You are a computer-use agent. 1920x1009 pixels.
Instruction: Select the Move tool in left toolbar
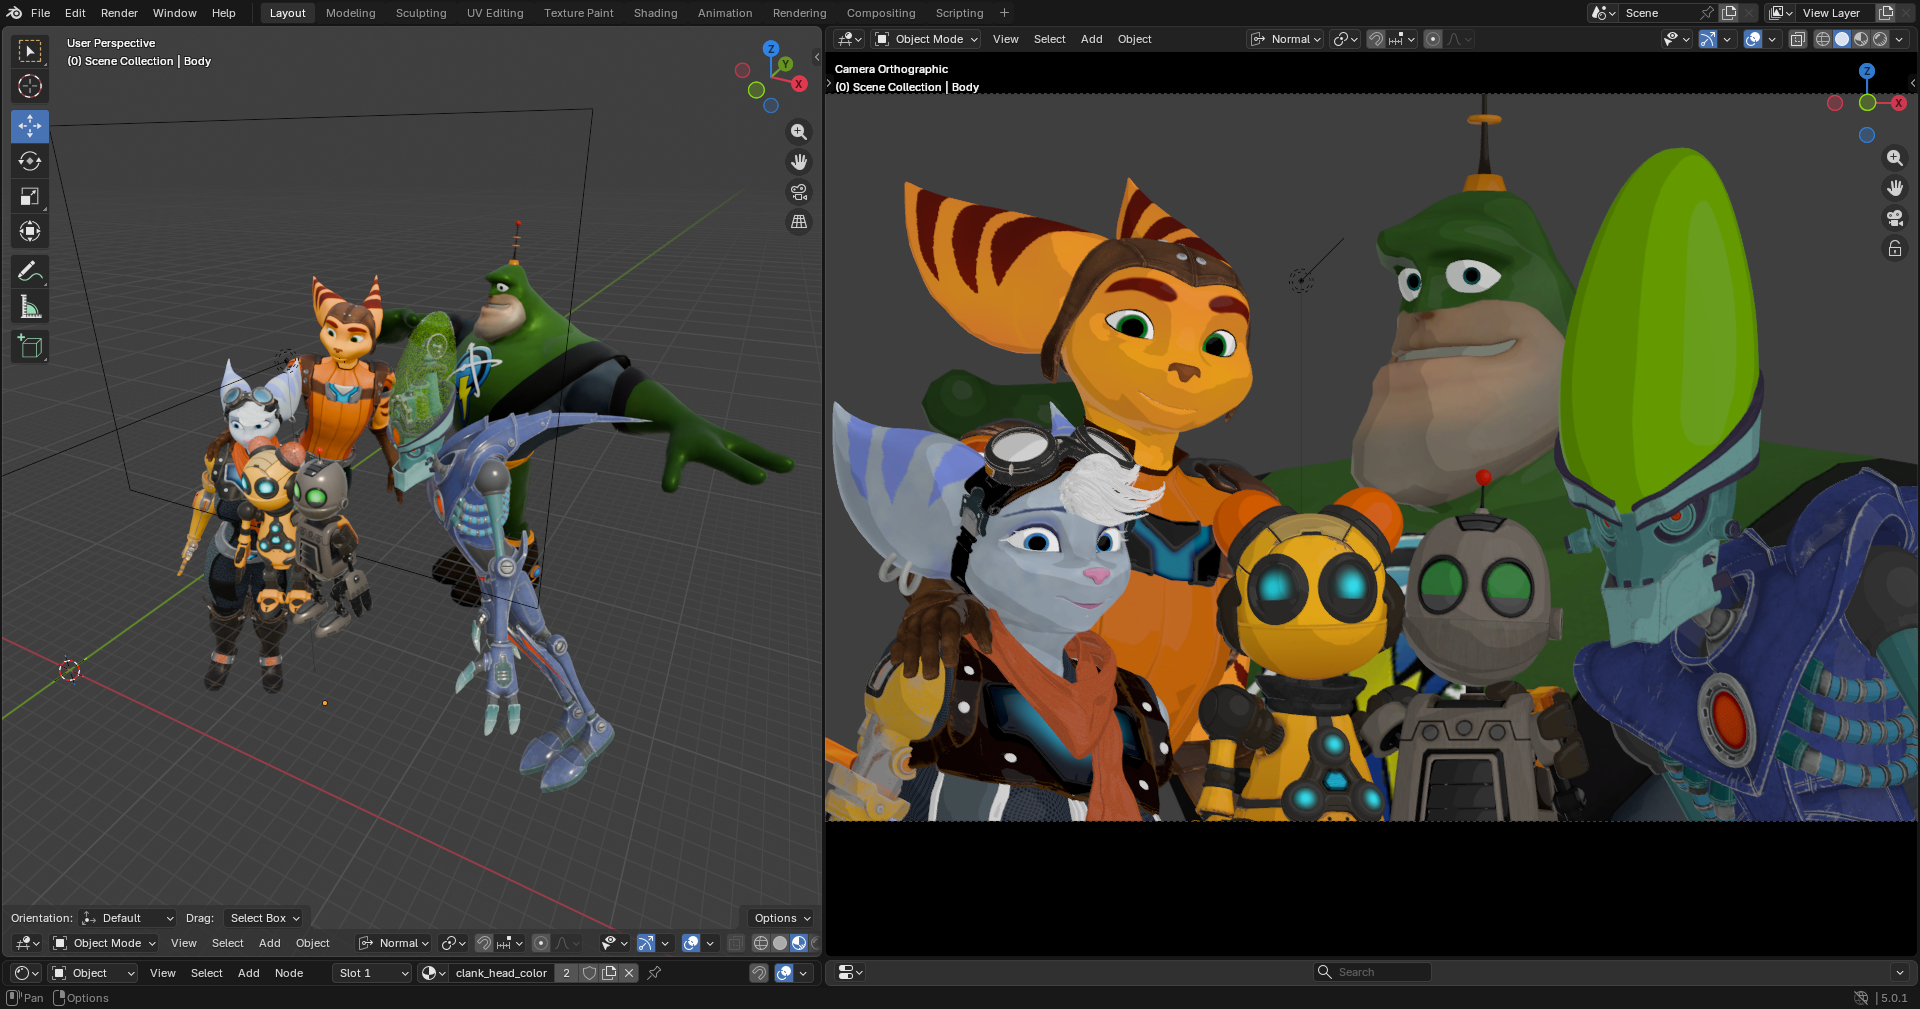(x=30, y=126)
